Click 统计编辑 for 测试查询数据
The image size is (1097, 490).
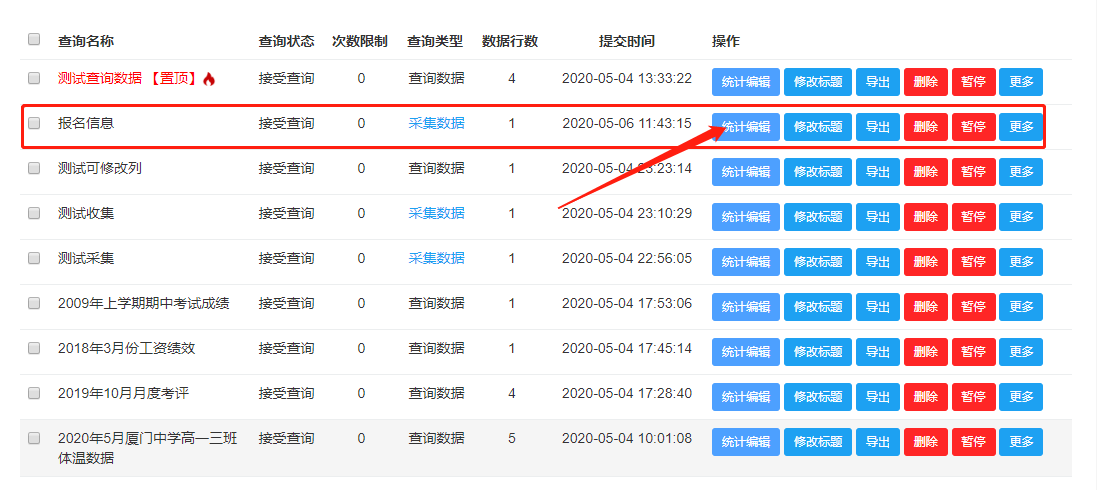746,82
